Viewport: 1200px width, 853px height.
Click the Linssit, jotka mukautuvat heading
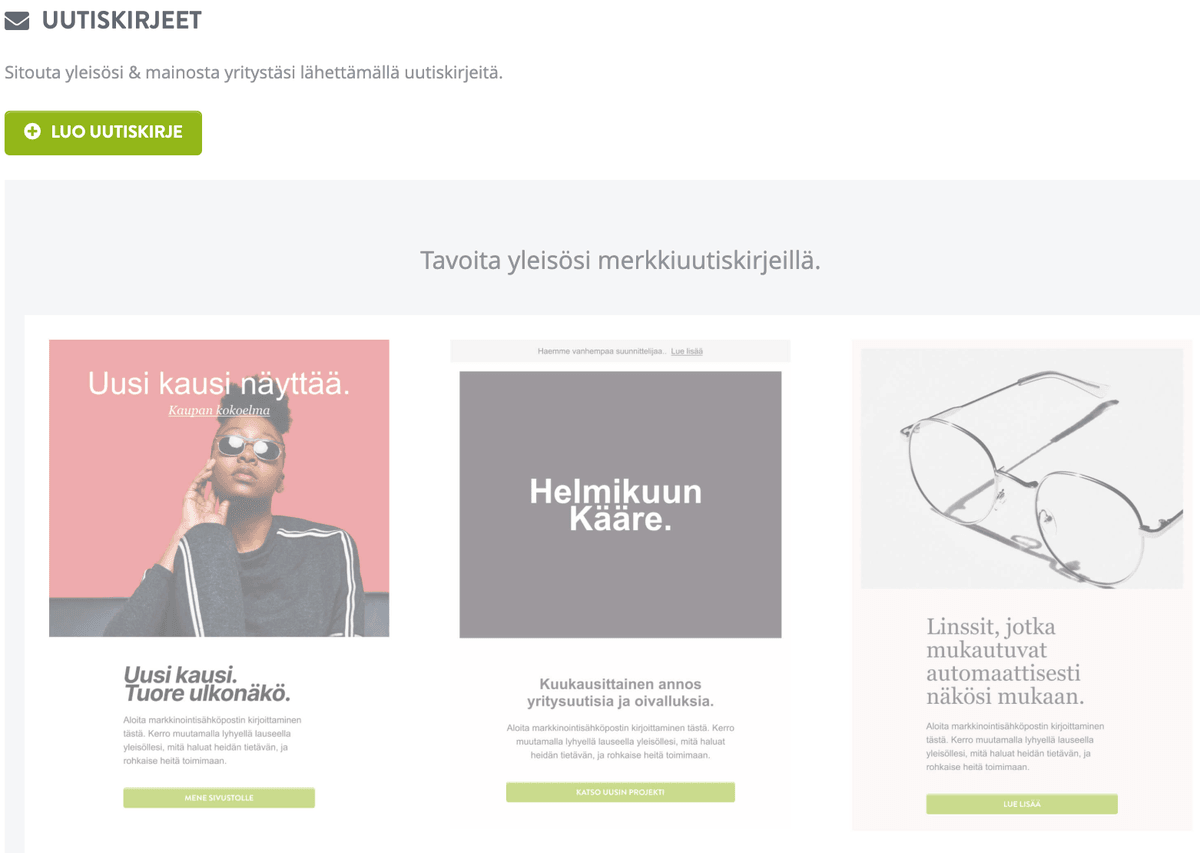tap(1005, 662)
